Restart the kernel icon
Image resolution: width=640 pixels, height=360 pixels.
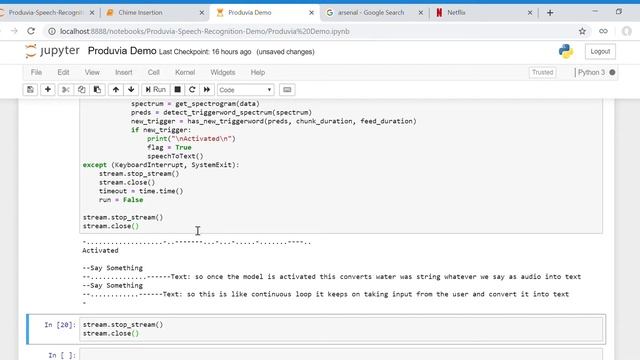[192, 90]
